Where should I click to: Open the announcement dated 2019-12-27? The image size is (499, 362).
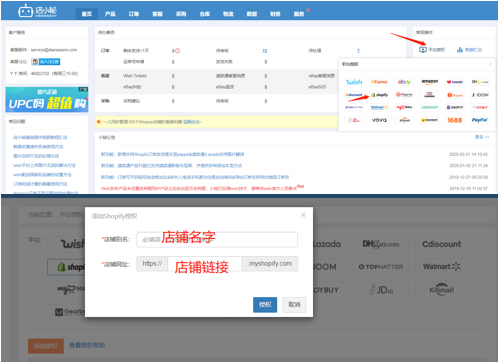tap(195, 177)
